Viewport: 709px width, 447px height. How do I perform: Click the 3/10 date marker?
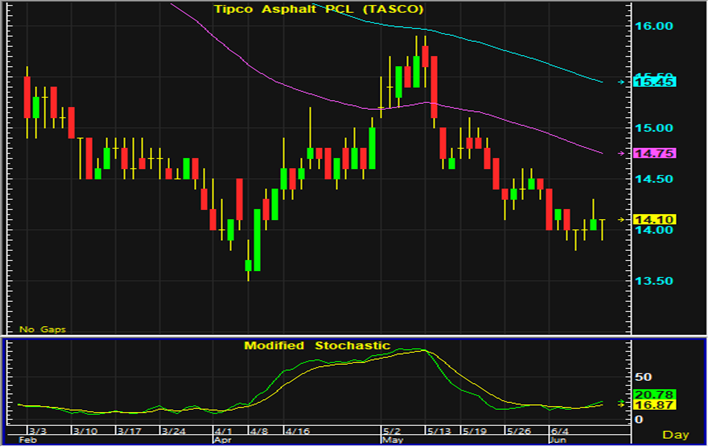click(85, 431)
